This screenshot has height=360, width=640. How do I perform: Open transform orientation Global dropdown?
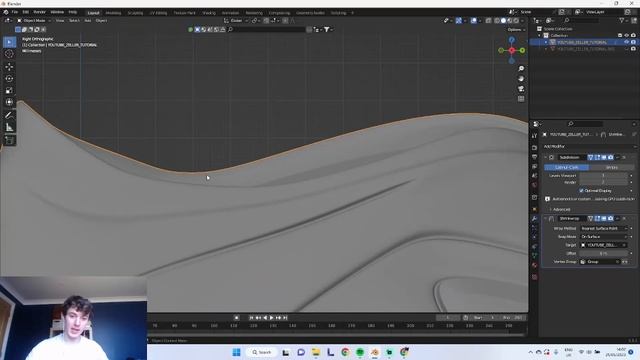pyautogui.click(x=236, y=20)
